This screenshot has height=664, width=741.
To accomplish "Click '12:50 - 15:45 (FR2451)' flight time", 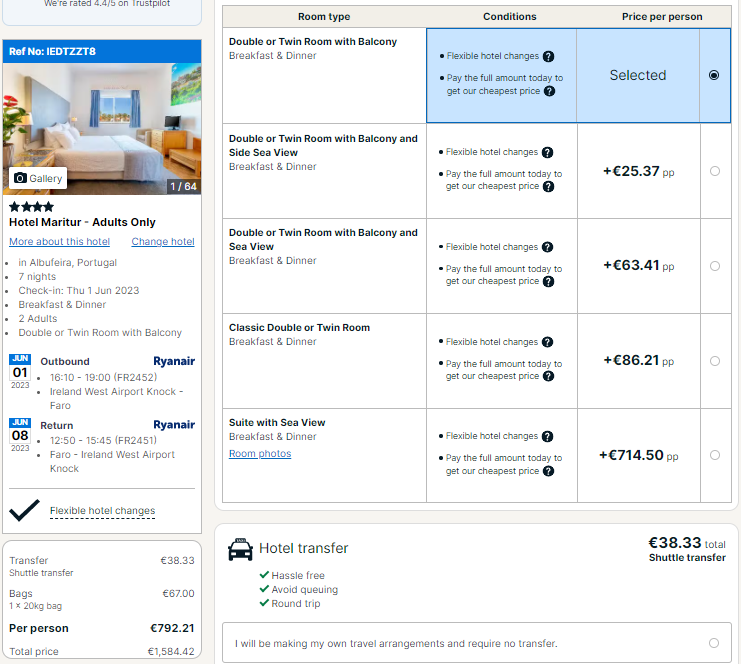I will (x=103, y=440).
